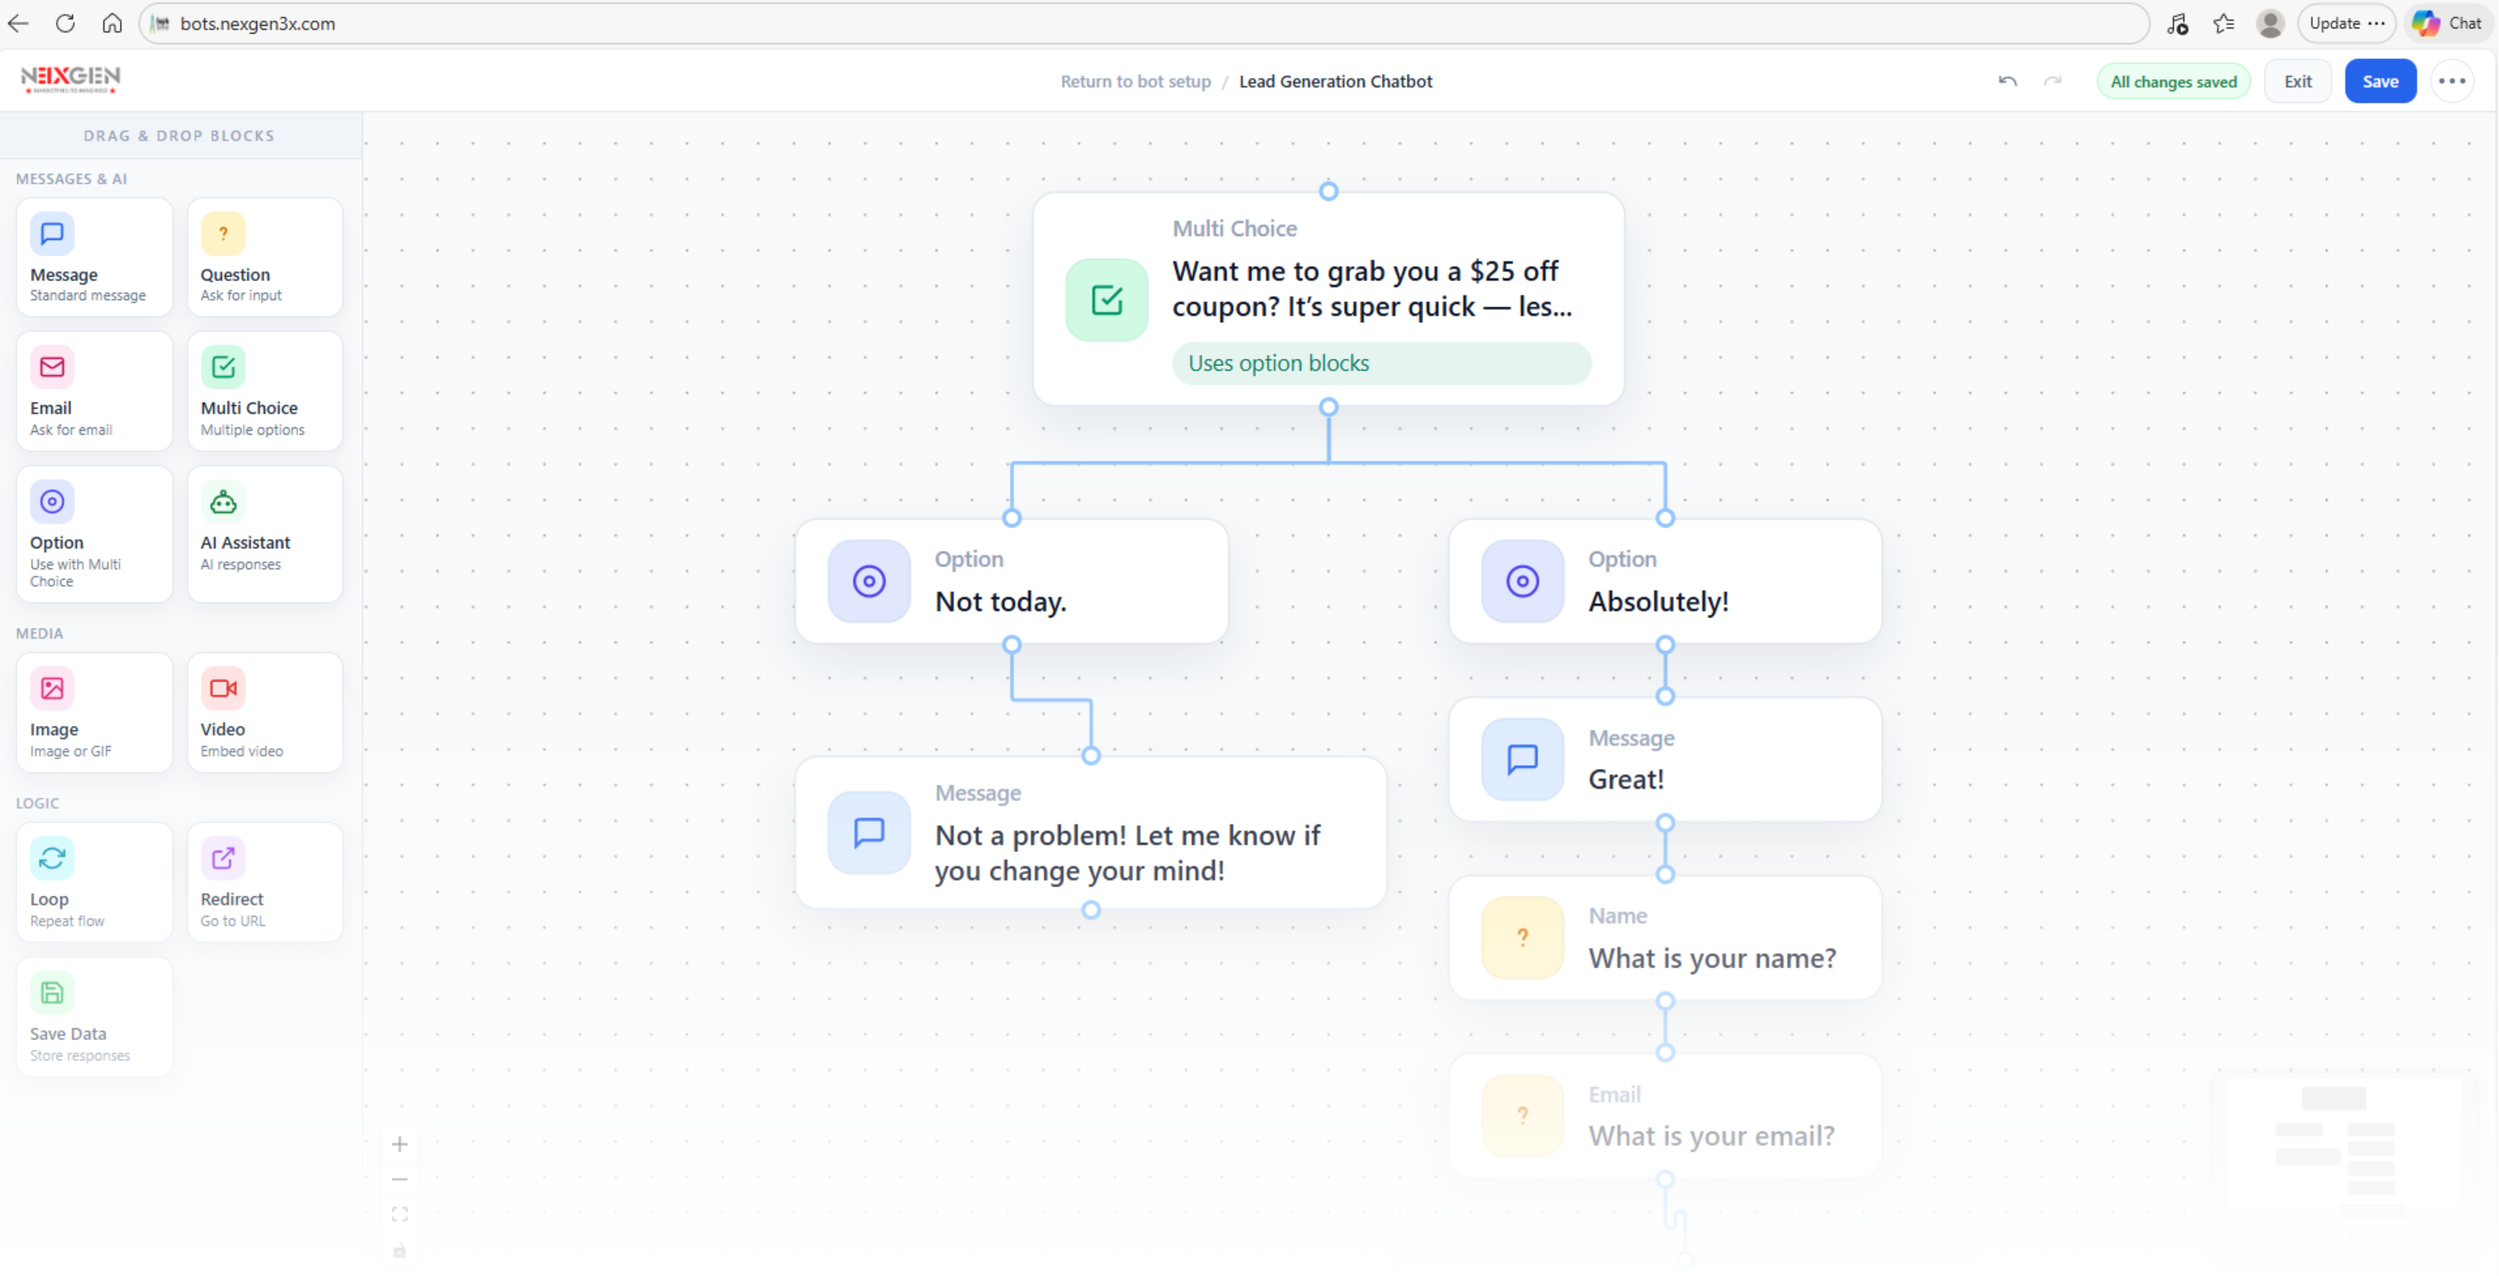This screenshot has width=2499, height=1276.
Task: Click the Email block envelope icon
Action: [x=52, y=367]
